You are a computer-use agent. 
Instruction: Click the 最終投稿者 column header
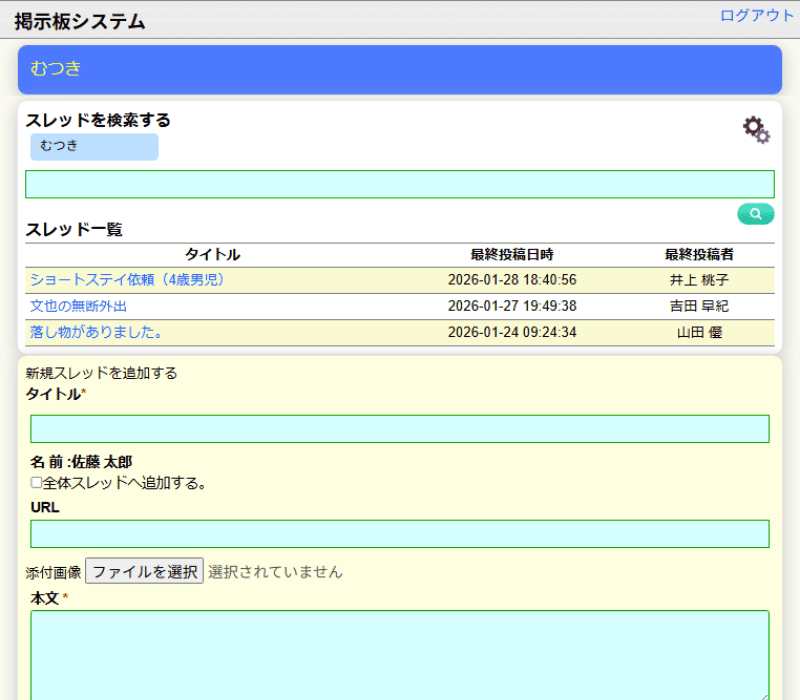click(x=699, y=255)
